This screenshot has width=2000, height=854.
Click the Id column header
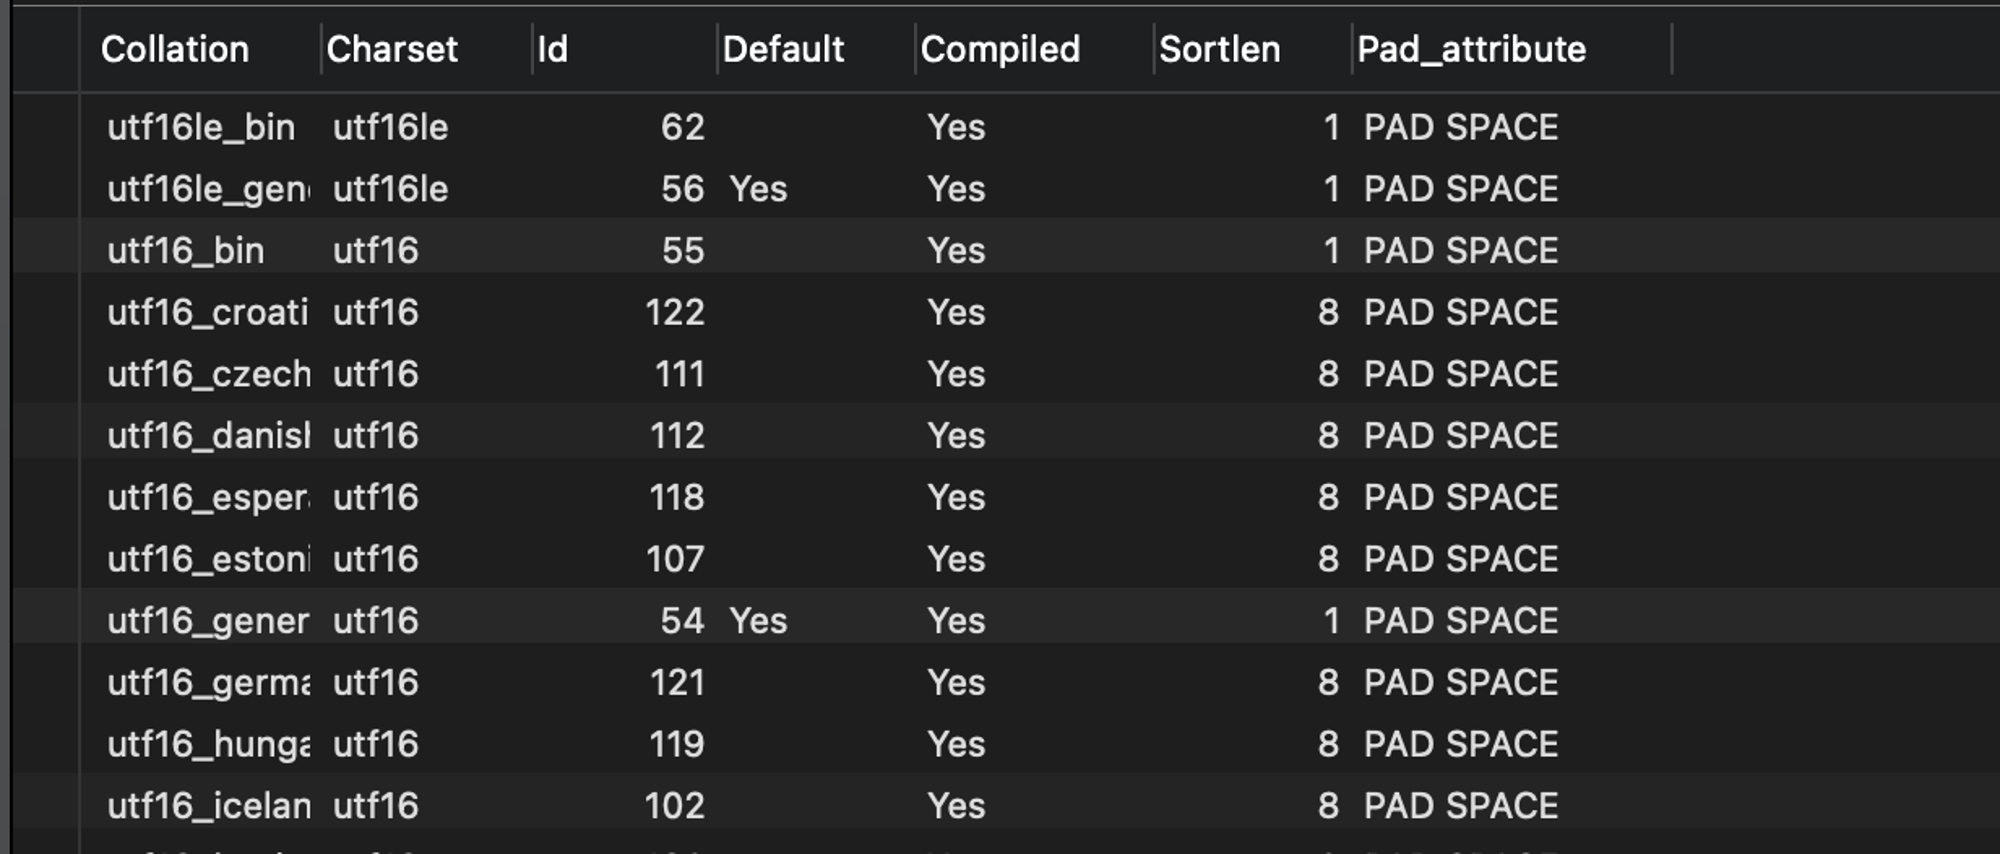pyautogui.click(x=553, y=49)
